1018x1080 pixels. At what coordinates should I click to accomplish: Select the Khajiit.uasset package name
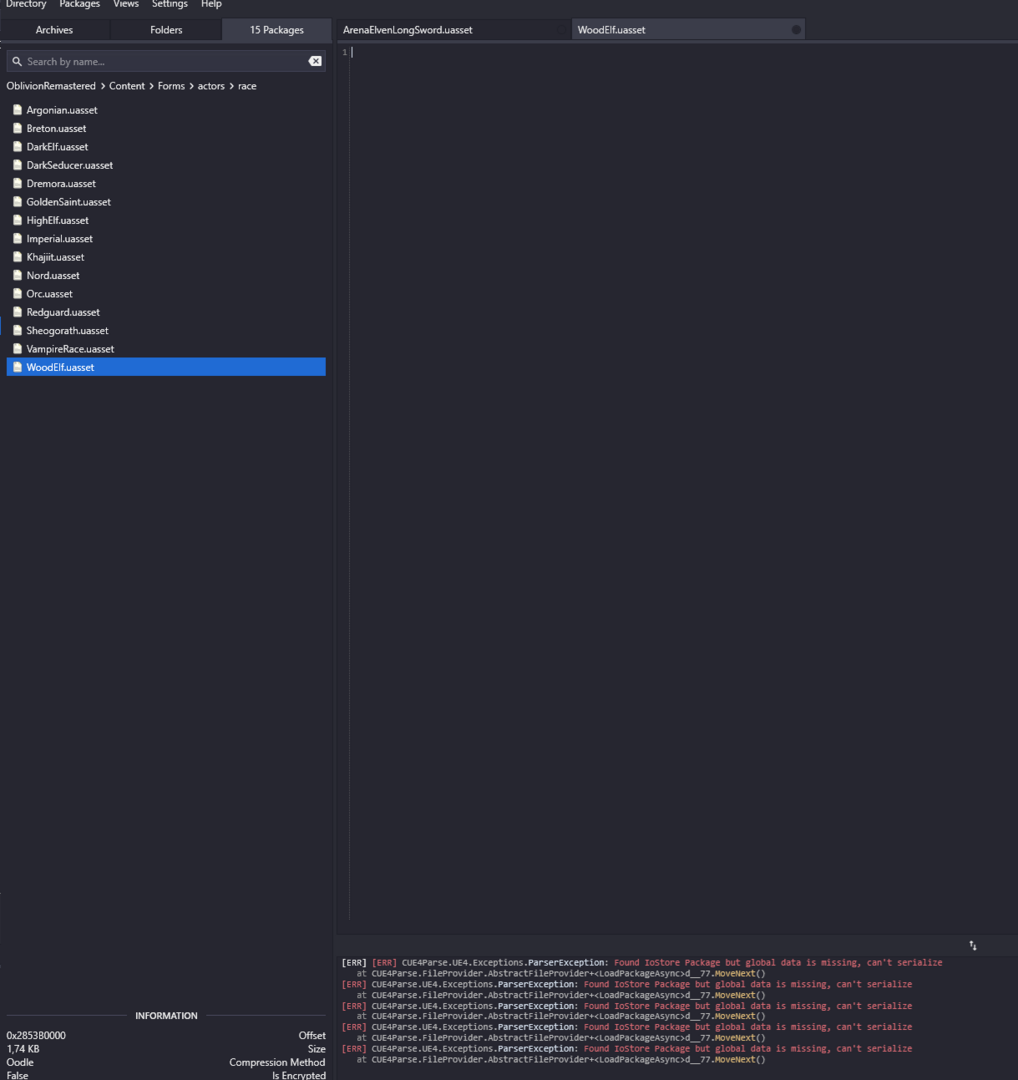(55, 257)
